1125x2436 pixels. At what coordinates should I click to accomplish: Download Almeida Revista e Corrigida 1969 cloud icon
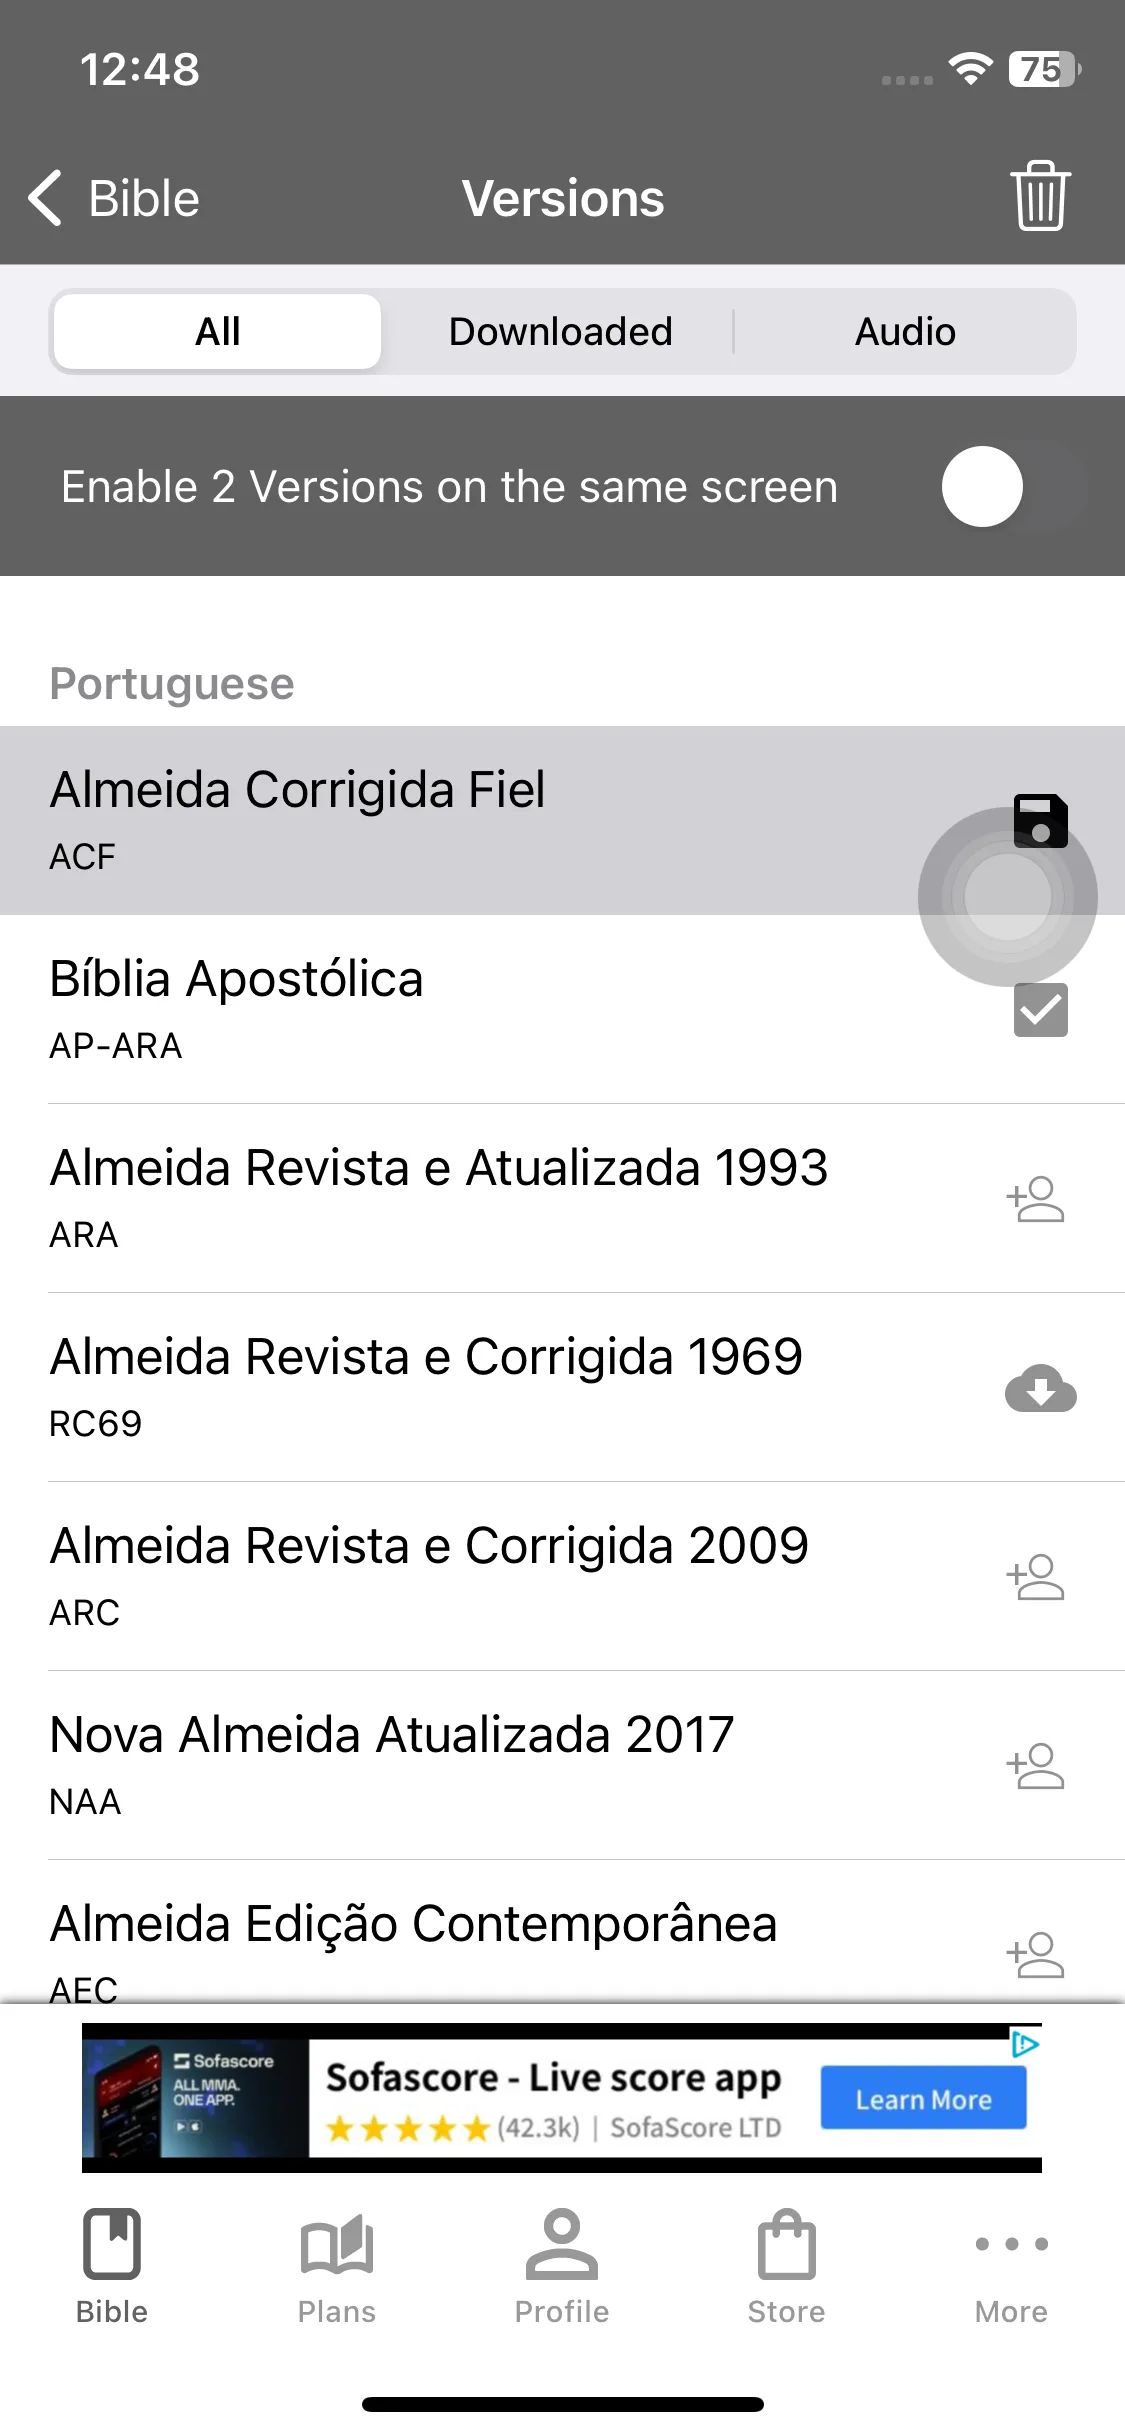pyautogui.click(x=1040, y=1388)
